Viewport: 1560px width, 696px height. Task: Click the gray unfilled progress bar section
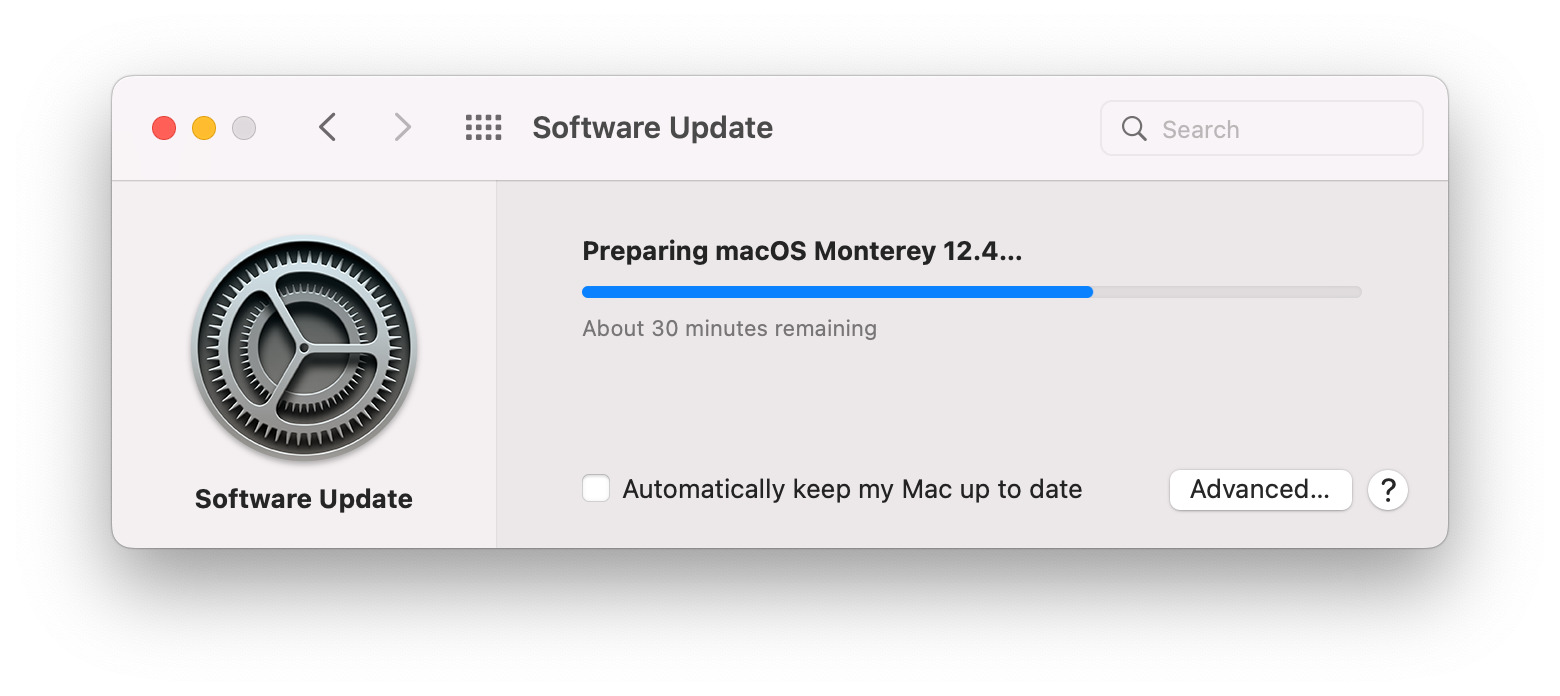click(1226, 292)
